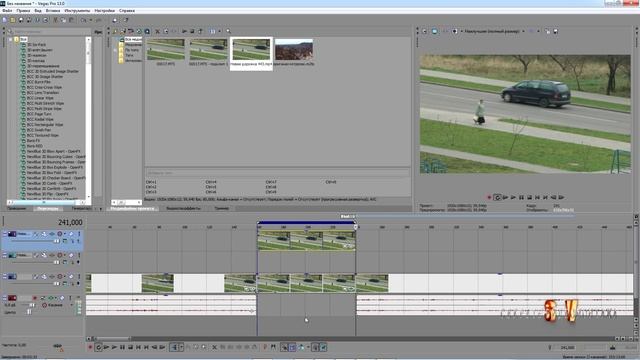The image size is (640, 360).
Task: Open the Файл menu
Action: click(7, 11)
